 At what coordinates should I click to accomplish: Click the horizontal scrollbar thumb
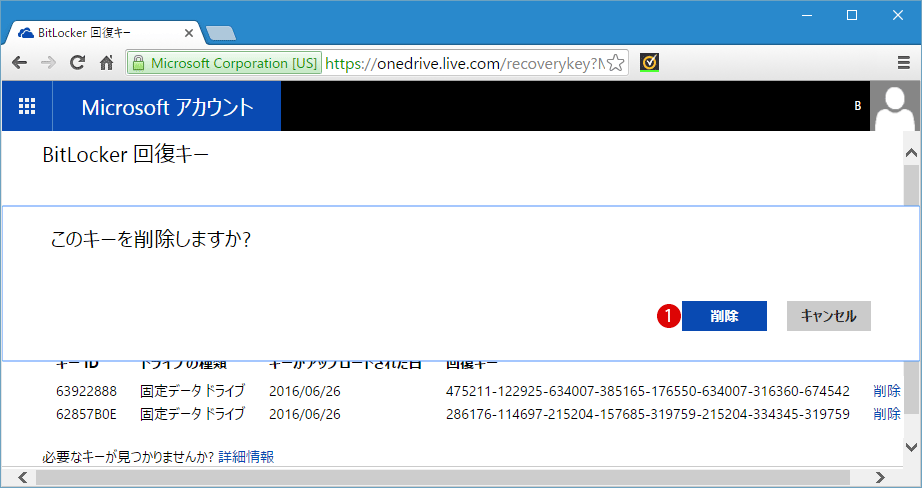(443, 477)
